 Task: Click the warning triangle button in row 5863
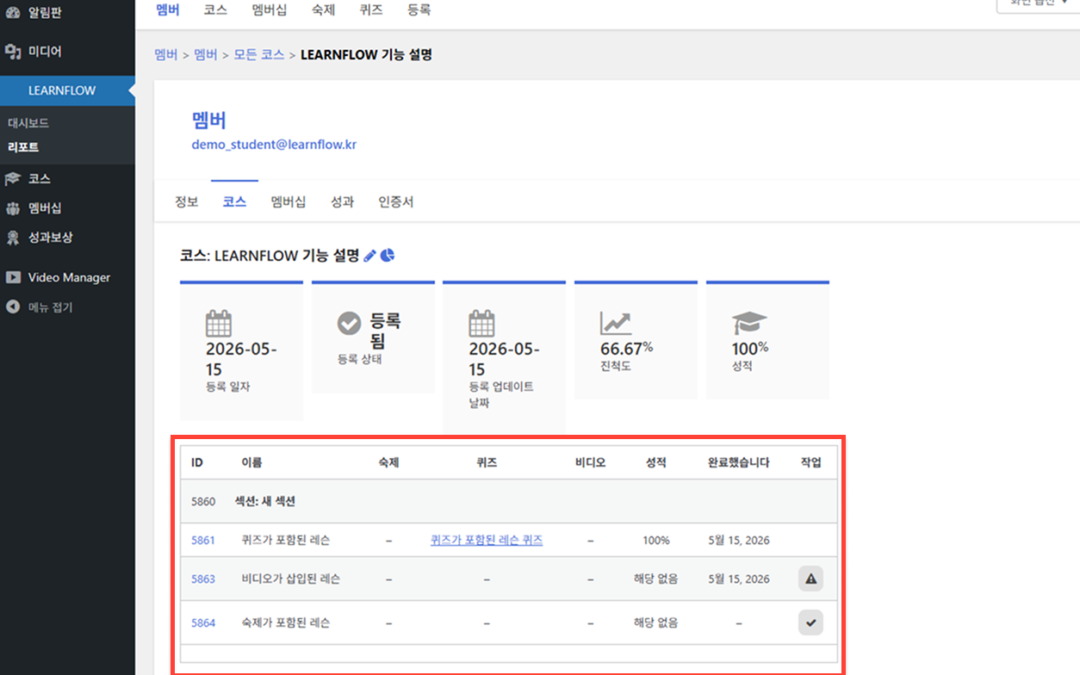click(811, 579)
